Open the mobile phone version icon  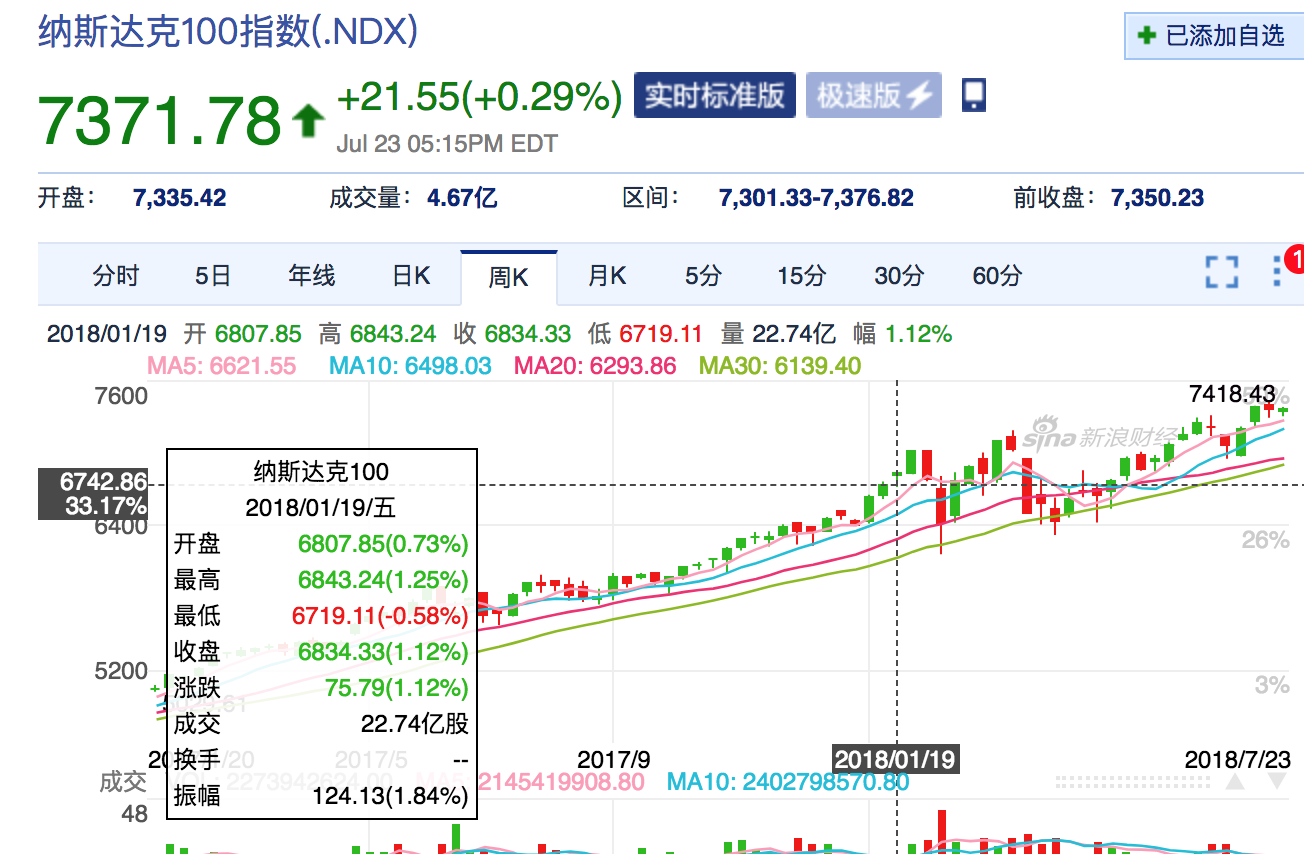973,95
